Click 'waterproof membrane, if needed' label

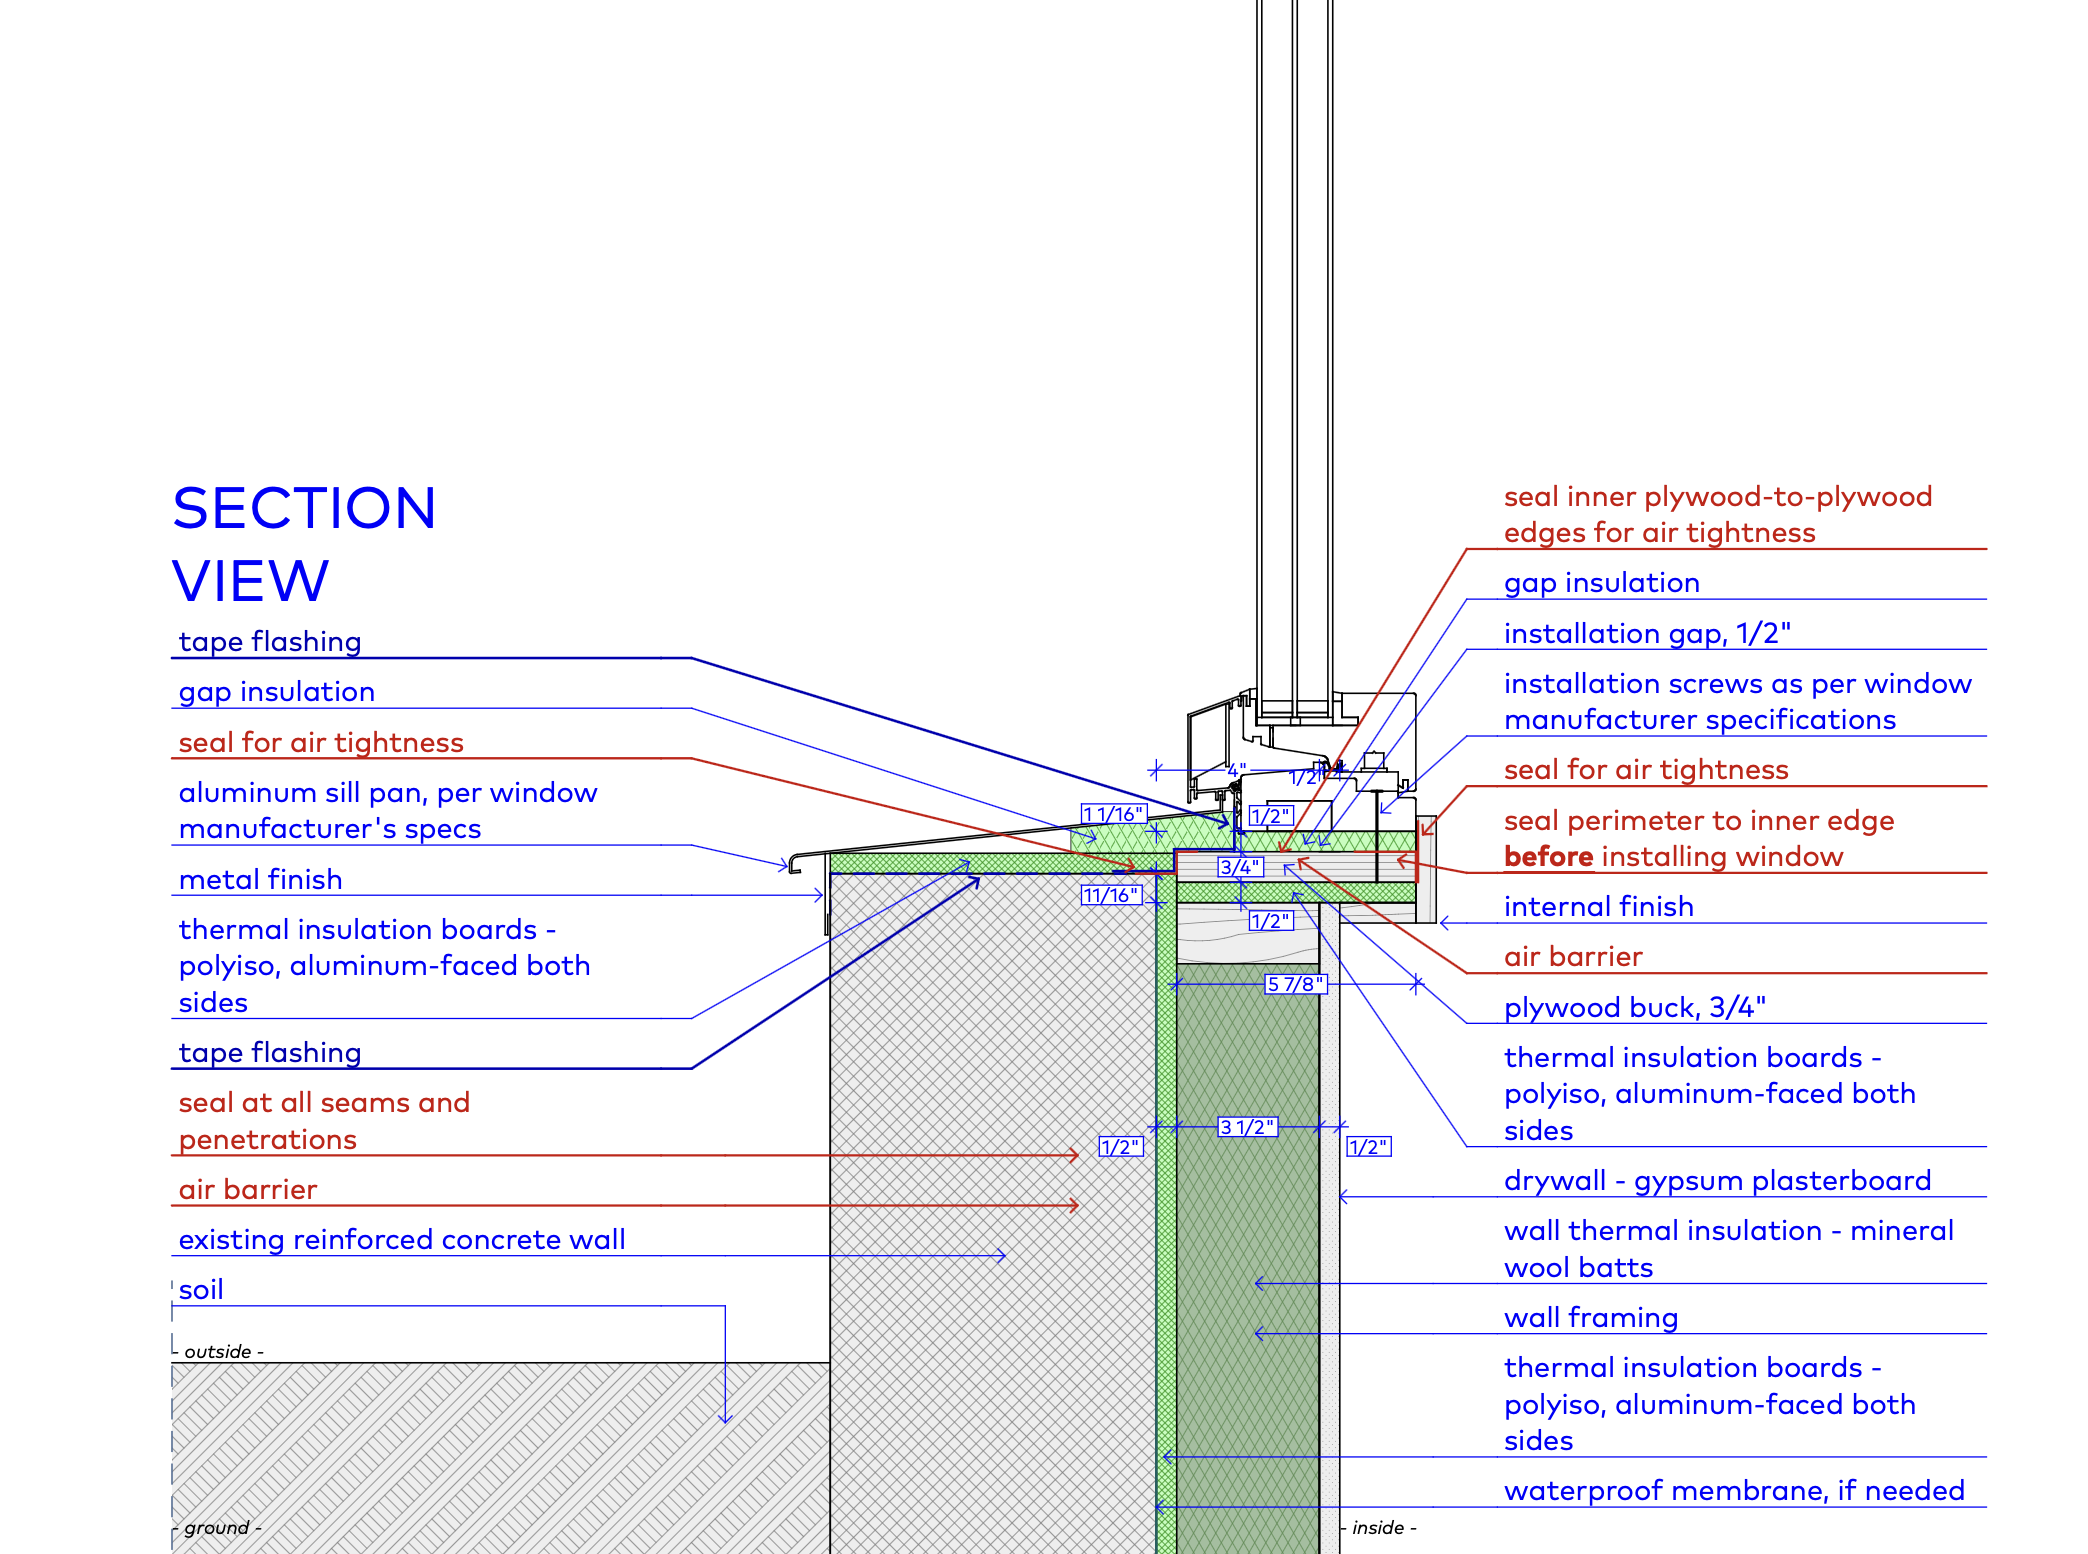click(x=1733, y=1491)
